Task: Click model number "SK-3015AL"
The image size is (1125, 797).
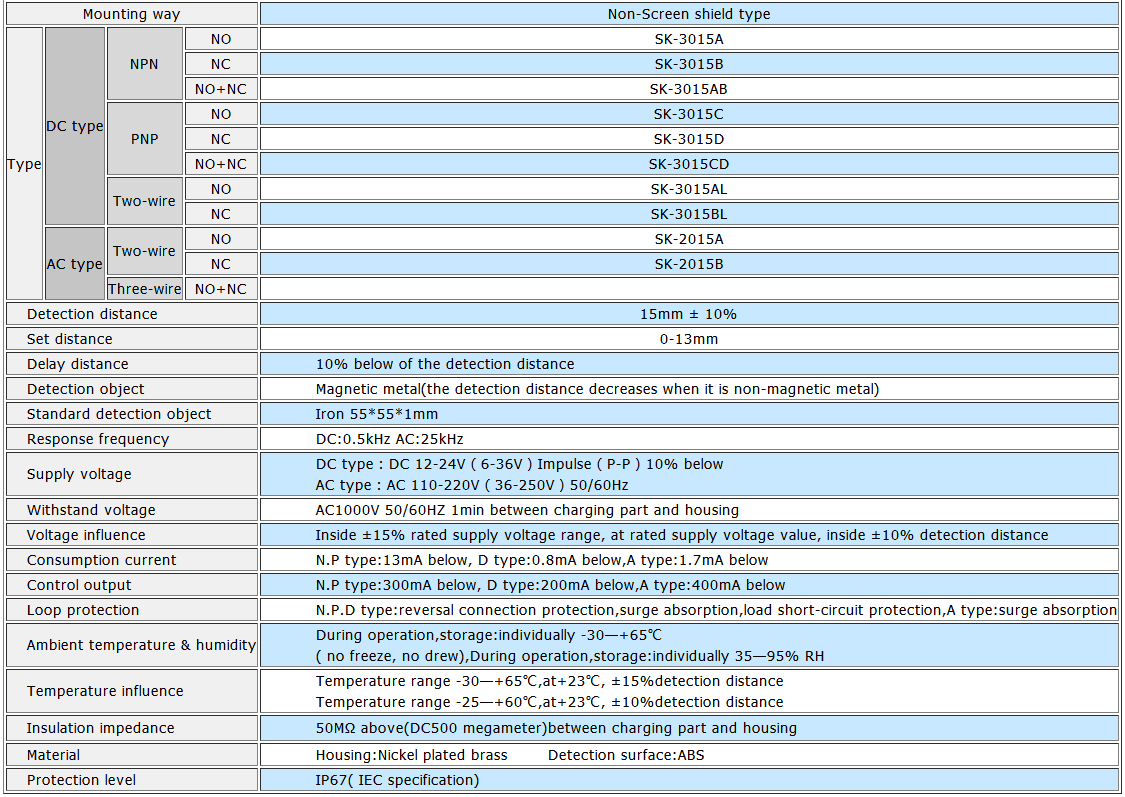Action: coord(689,189)
